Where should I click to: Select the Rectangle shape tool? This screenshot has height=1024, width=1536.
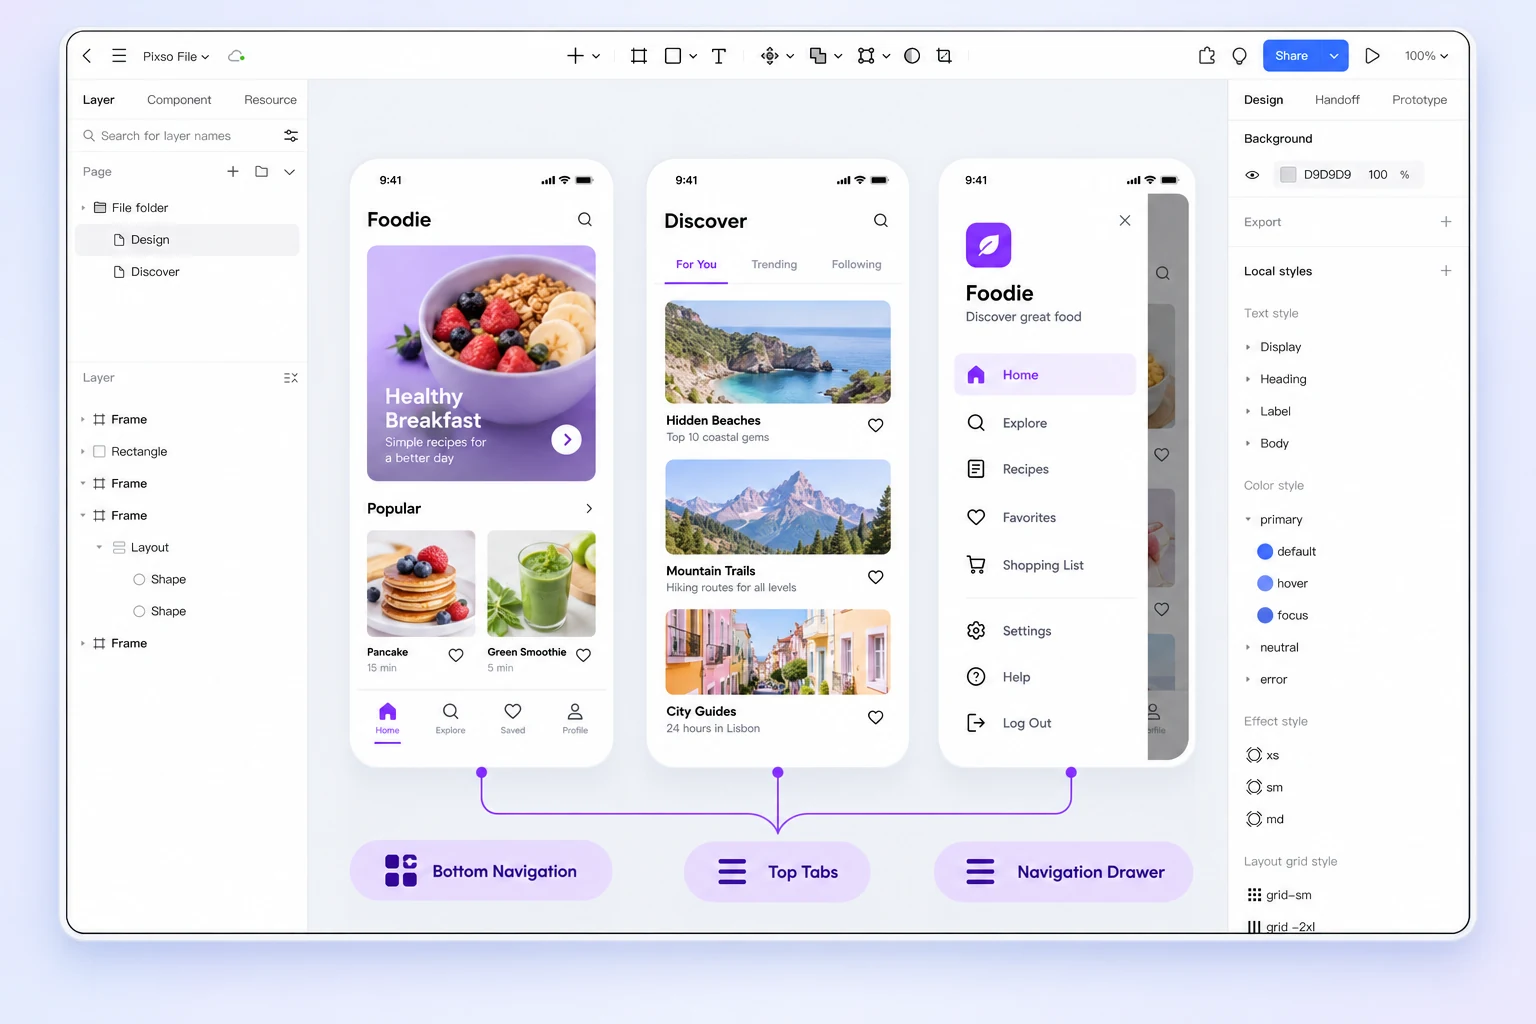tap(673, 56)
